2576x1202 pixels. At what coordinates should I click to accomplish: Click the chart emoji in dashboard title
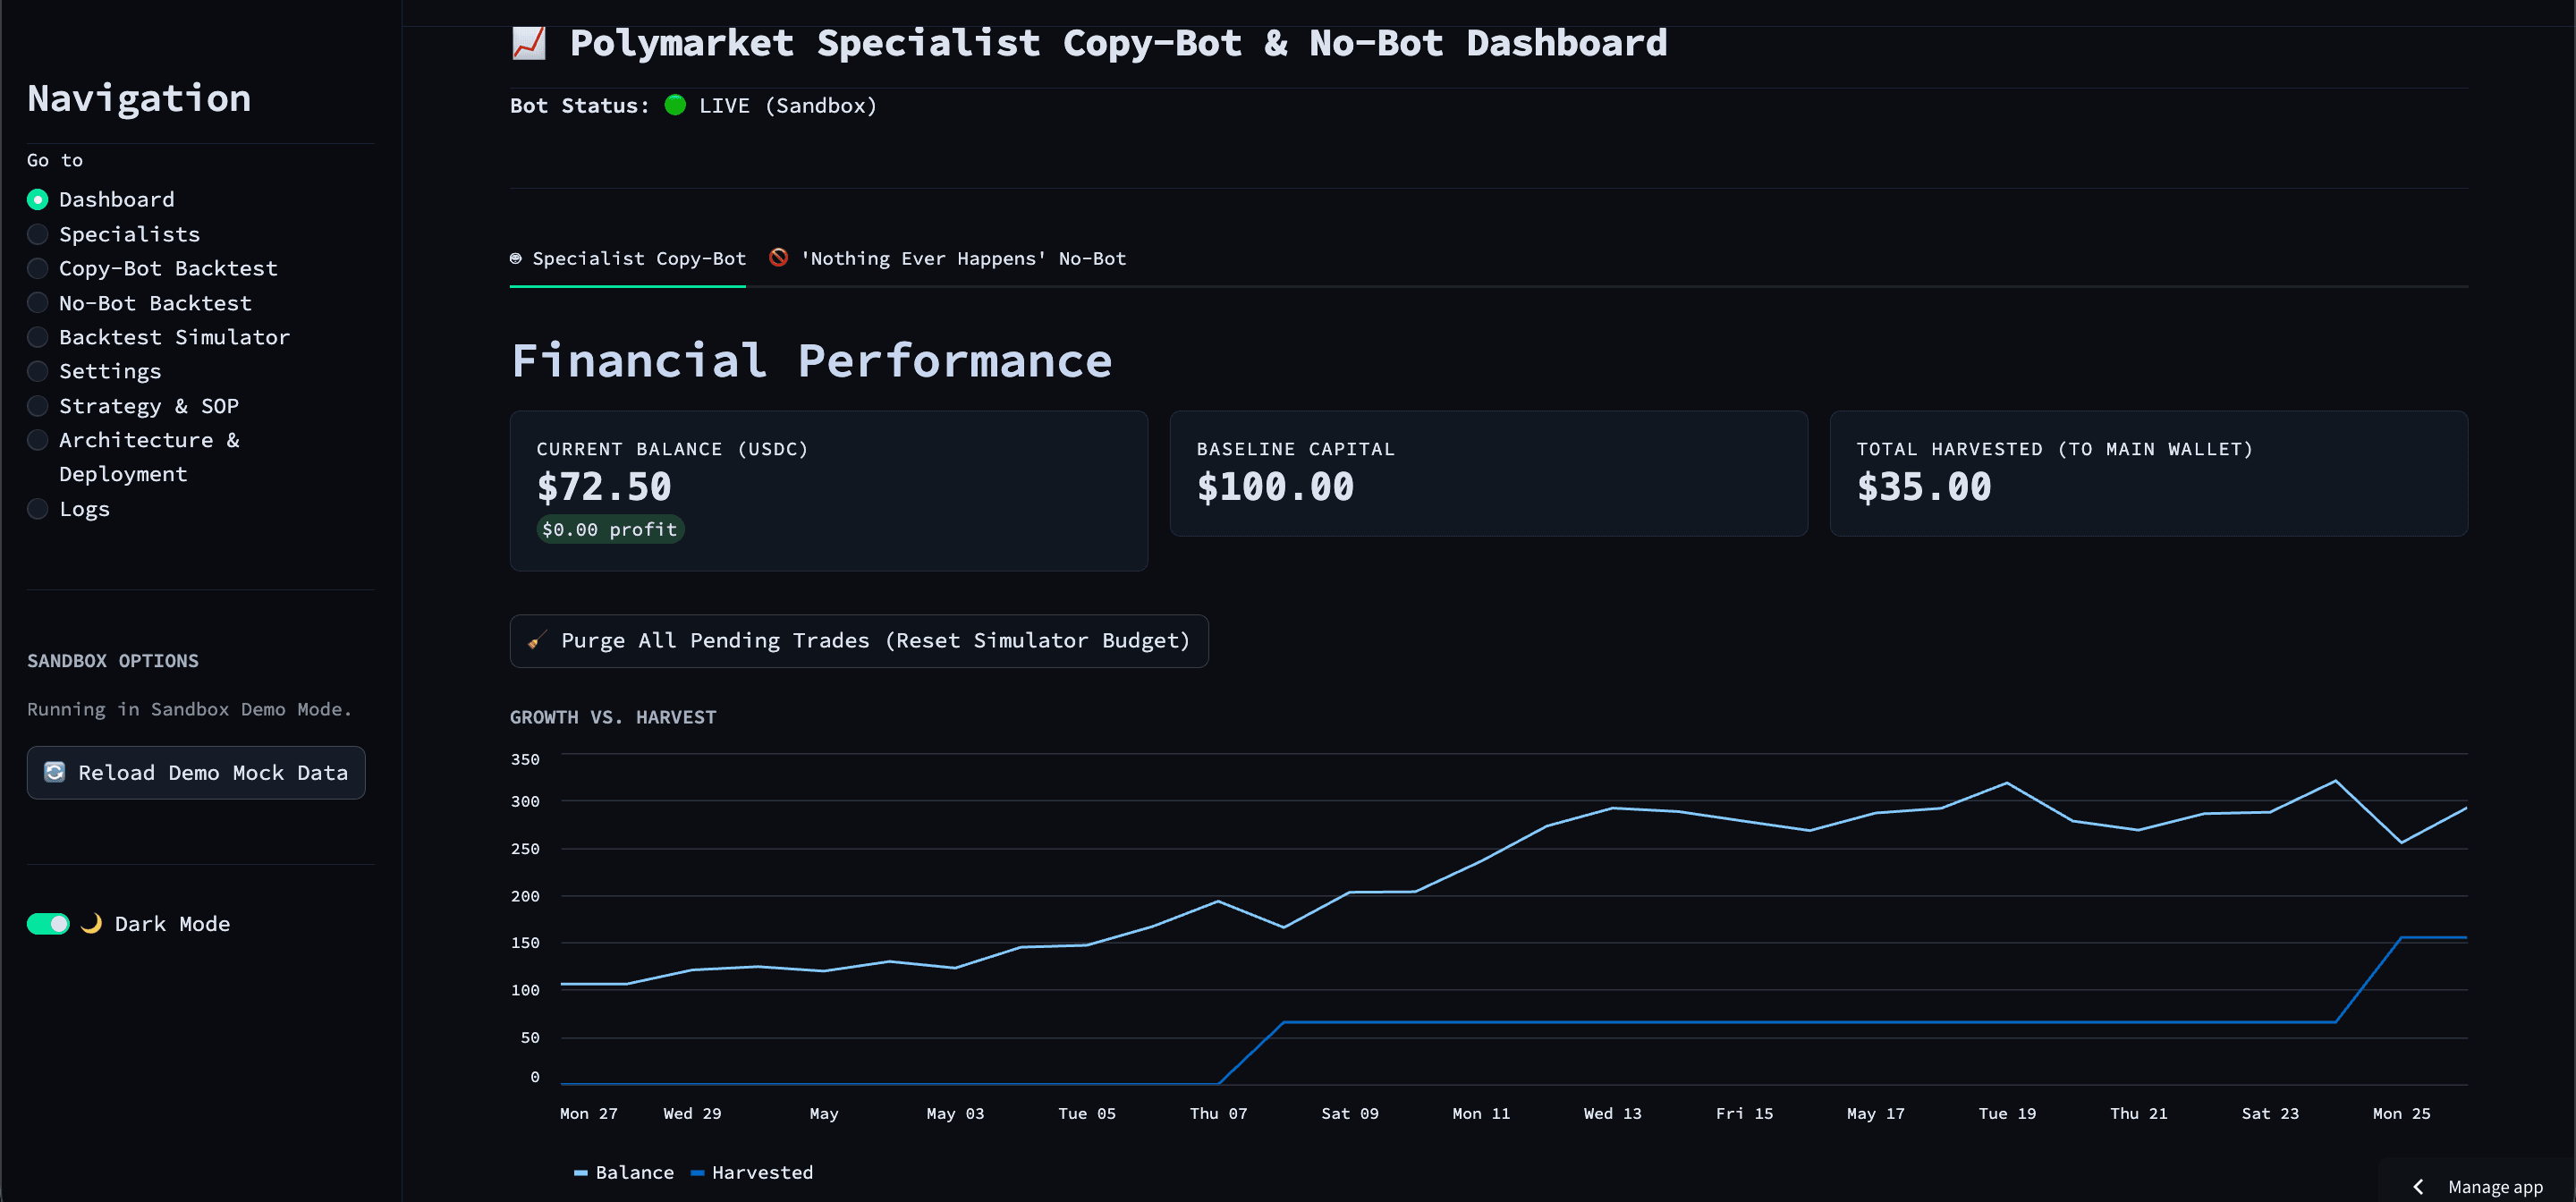(529, 43)
